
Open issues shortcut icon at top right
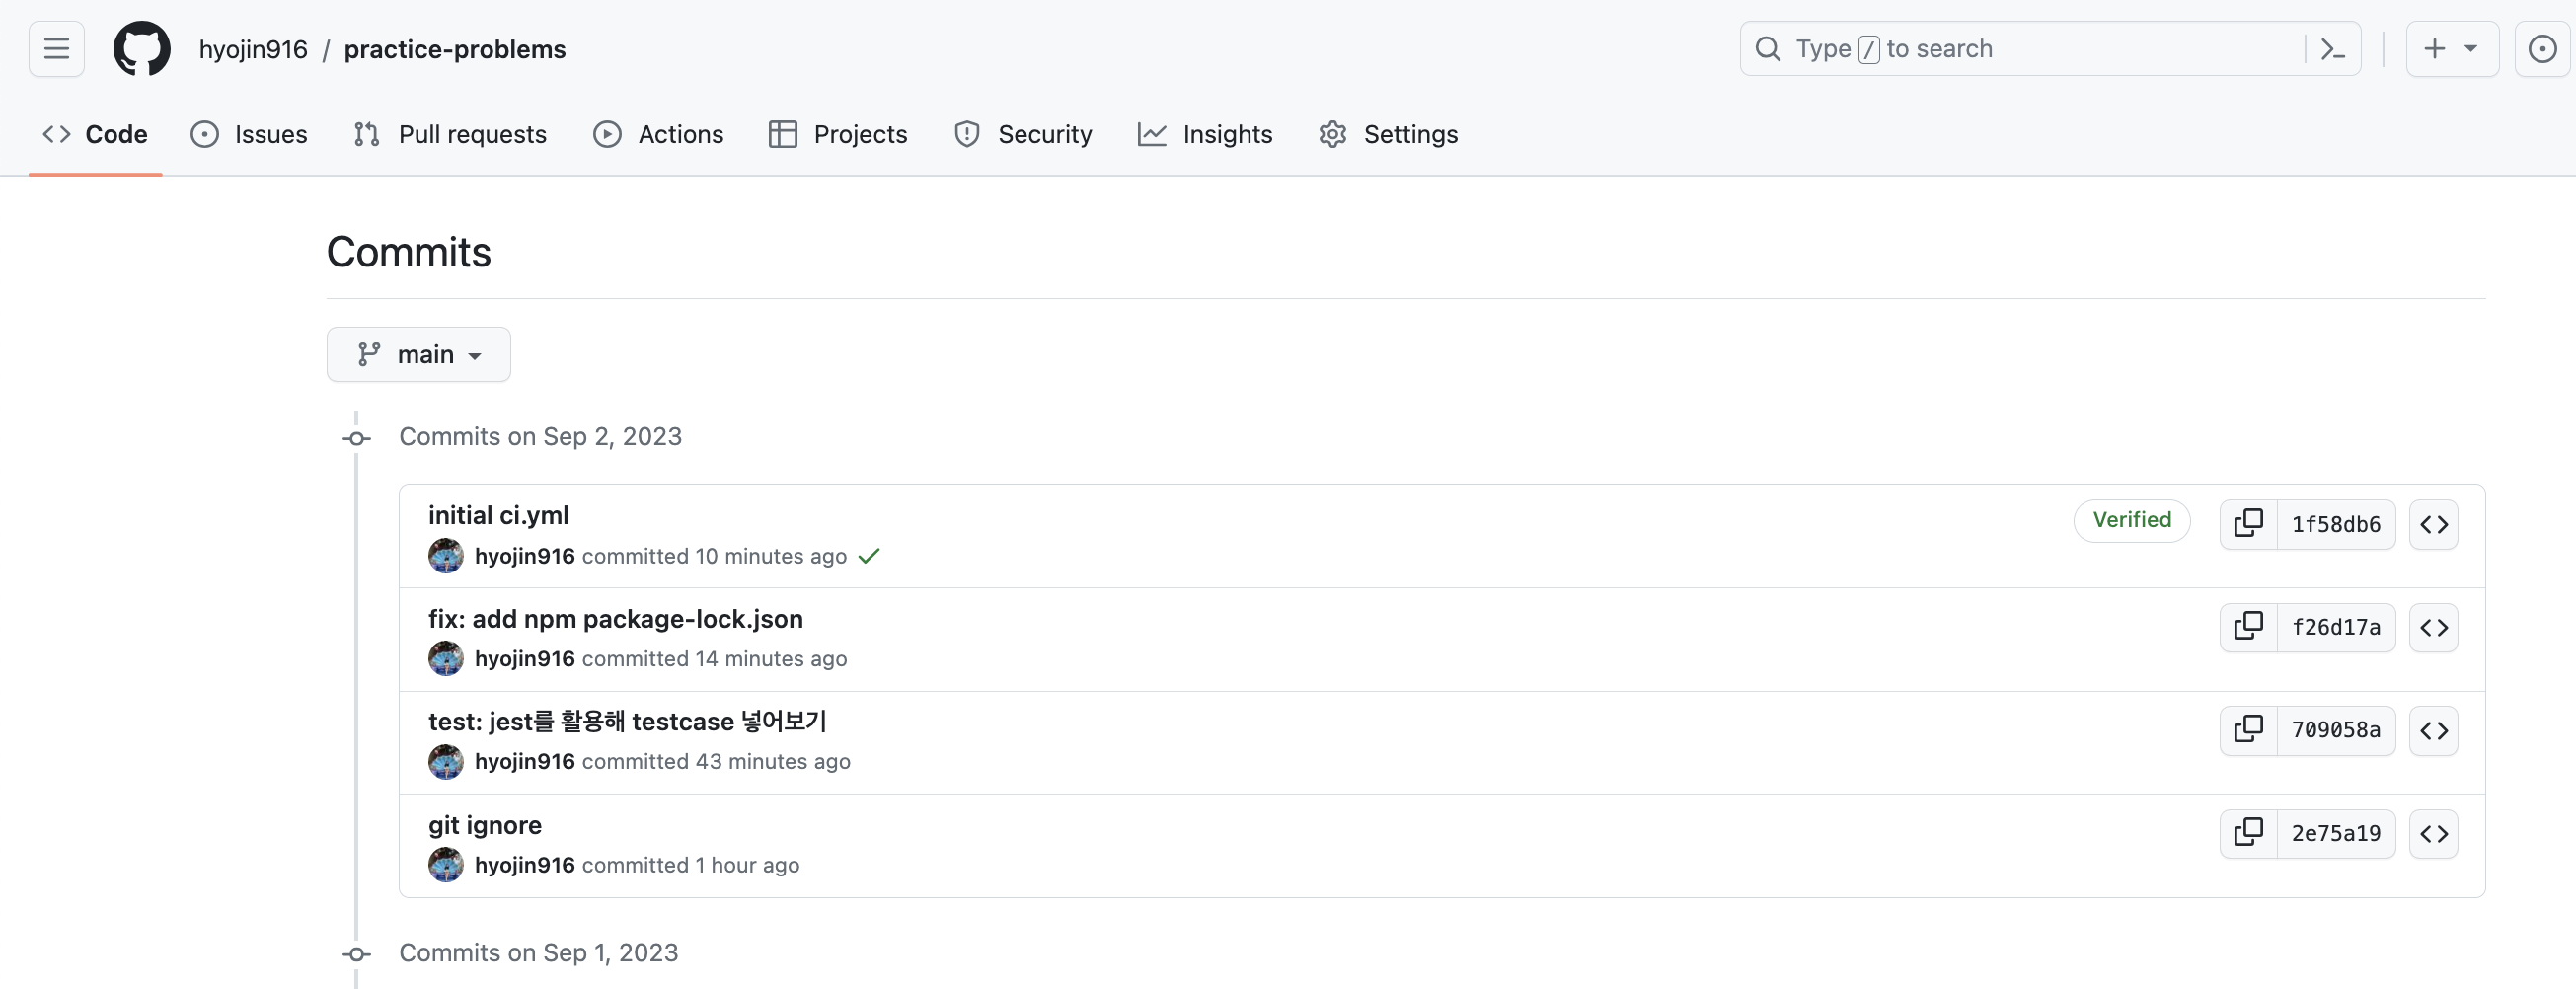(x=2541, y=49)
